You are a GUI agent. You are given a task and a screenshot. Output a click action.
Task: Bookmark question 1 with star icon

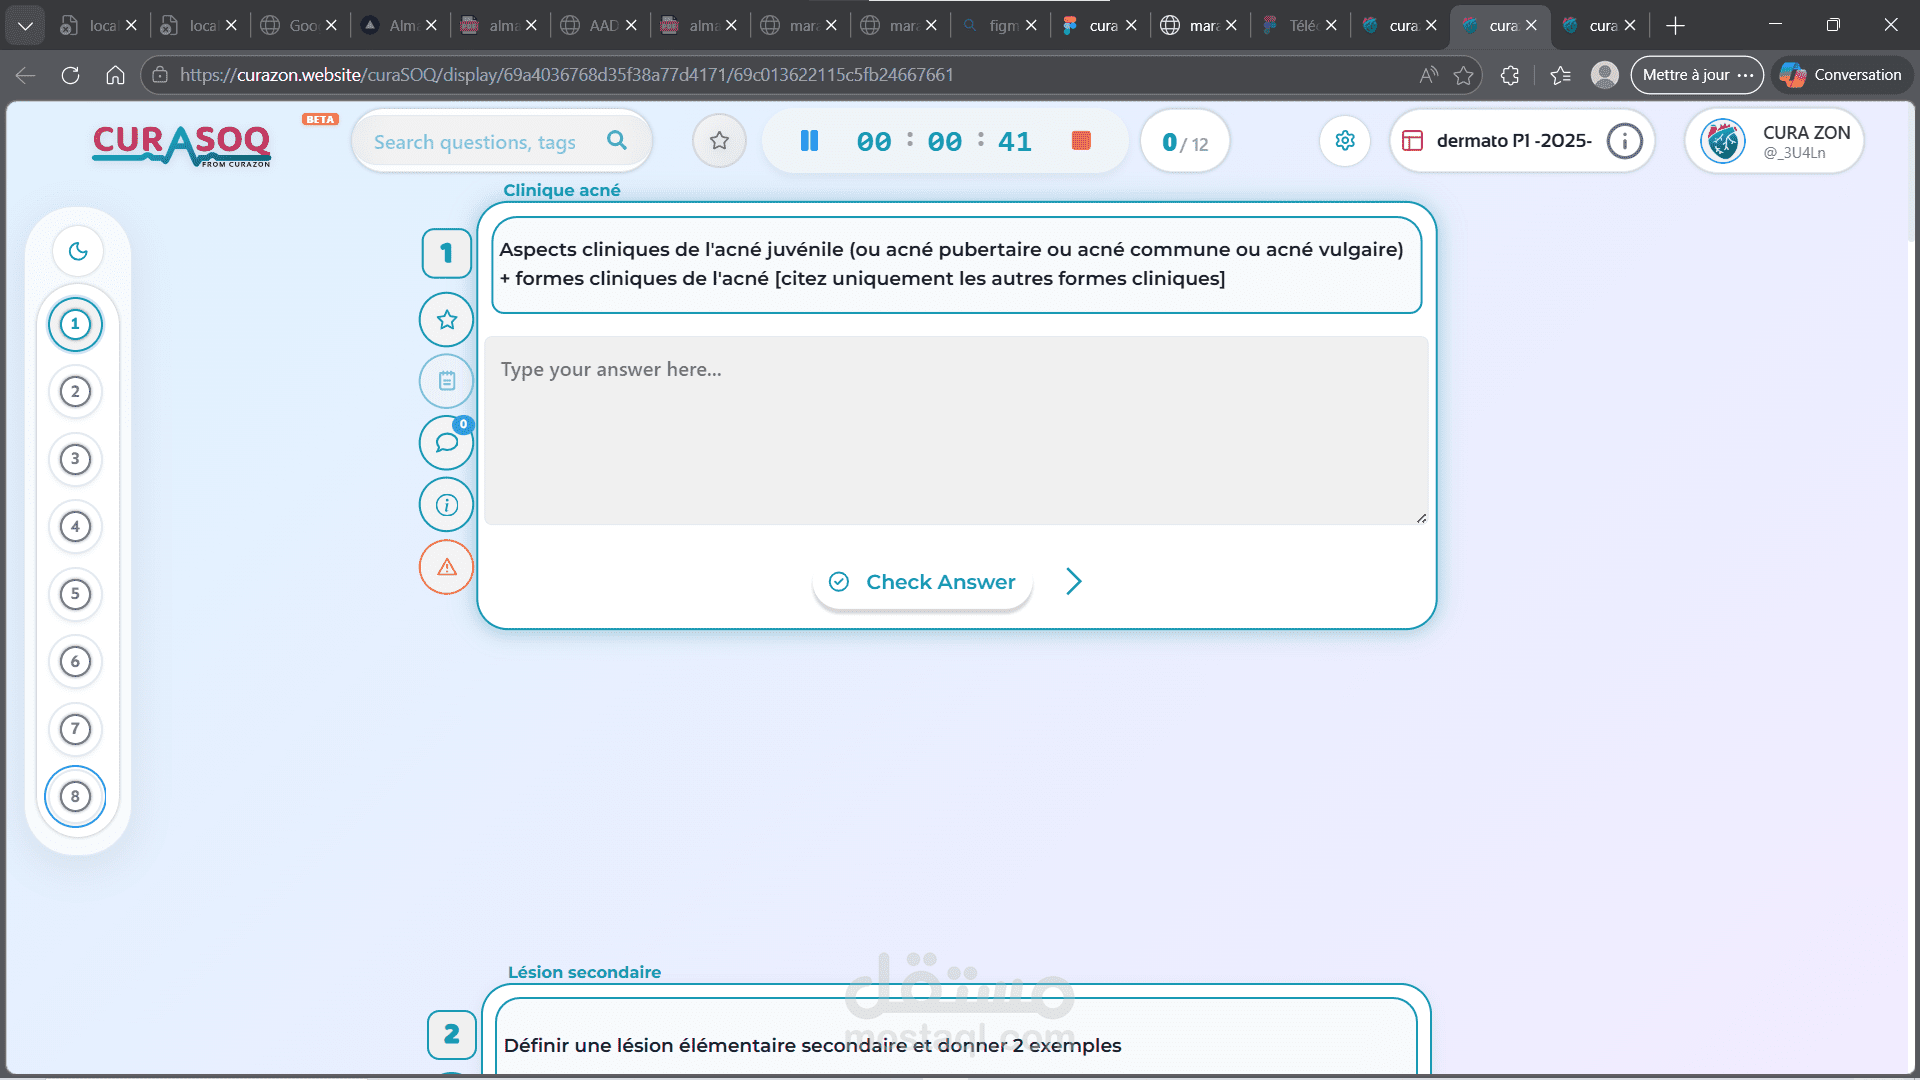point(446,320)
